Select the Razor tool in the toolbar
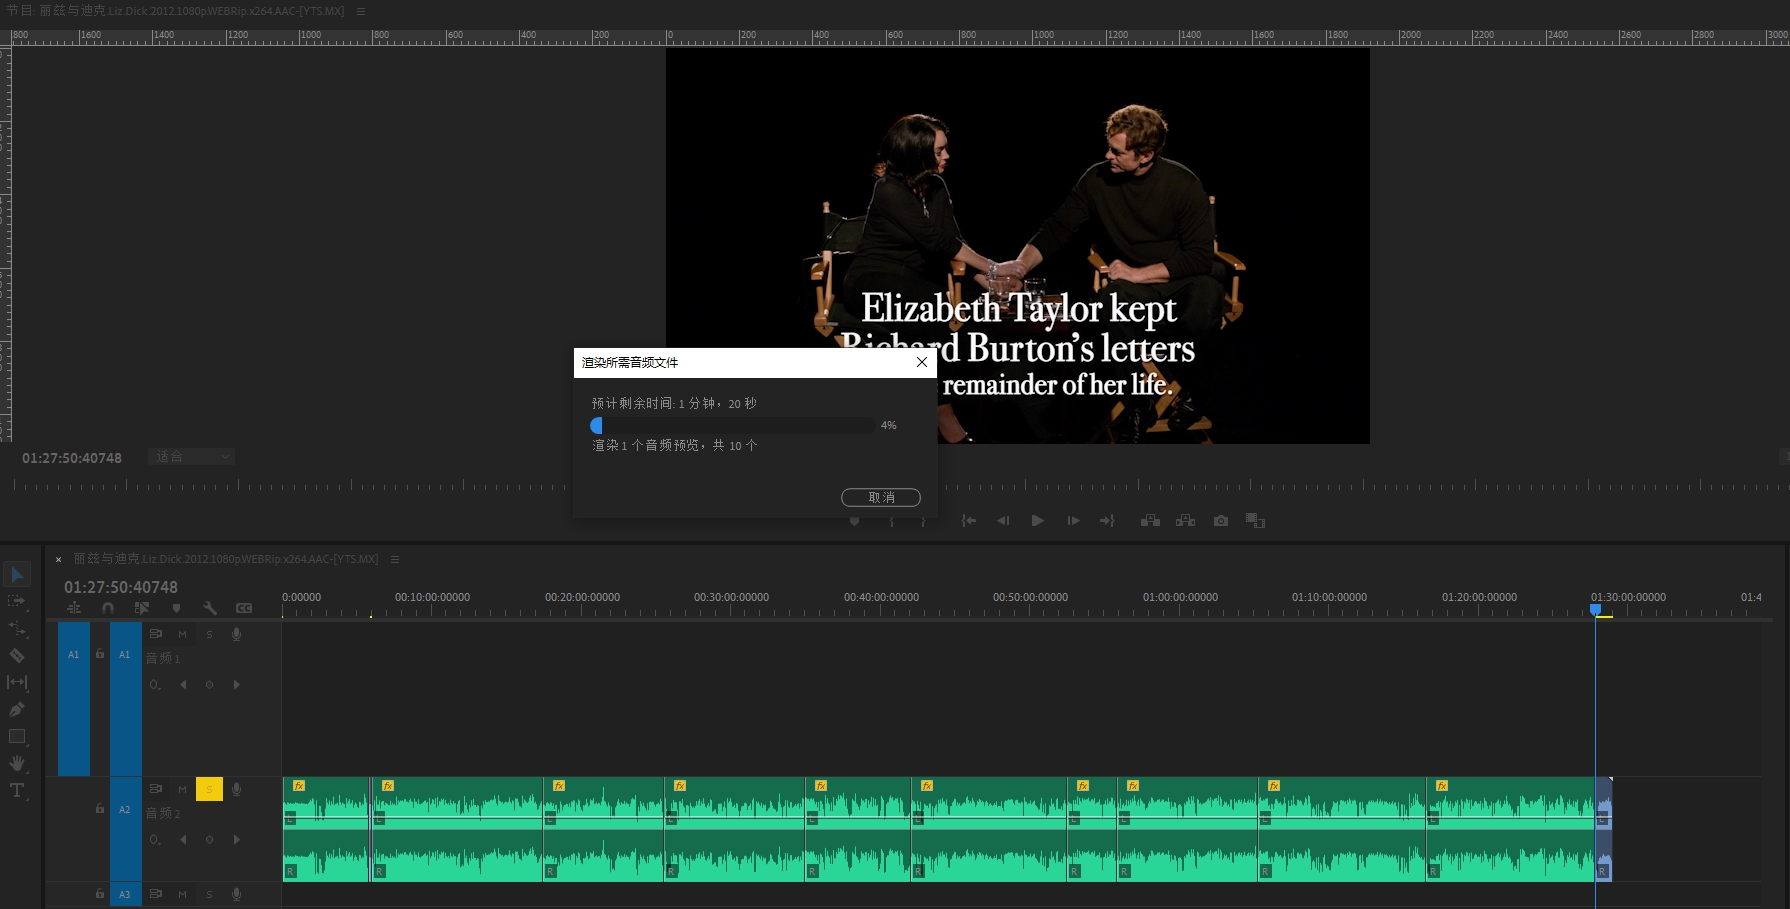Screen dimensions: 1790x909 click(x=17, y=656)
